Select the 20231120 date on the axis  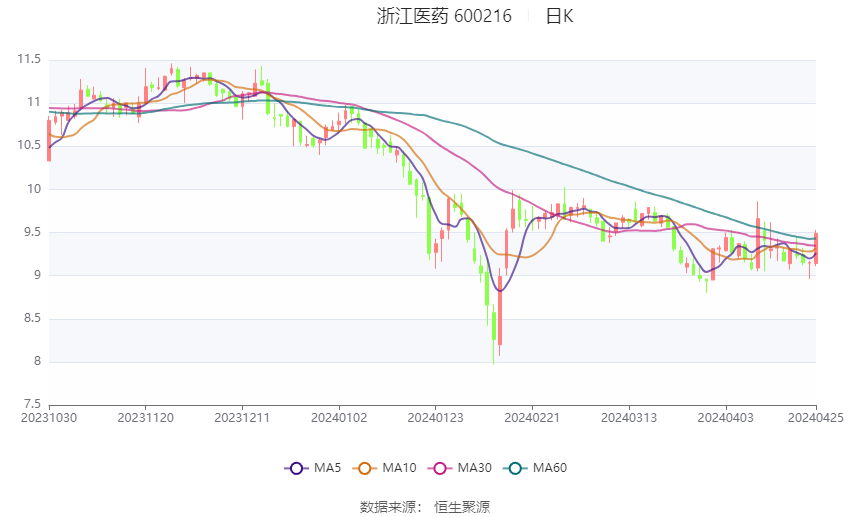[x=145, y=417]
